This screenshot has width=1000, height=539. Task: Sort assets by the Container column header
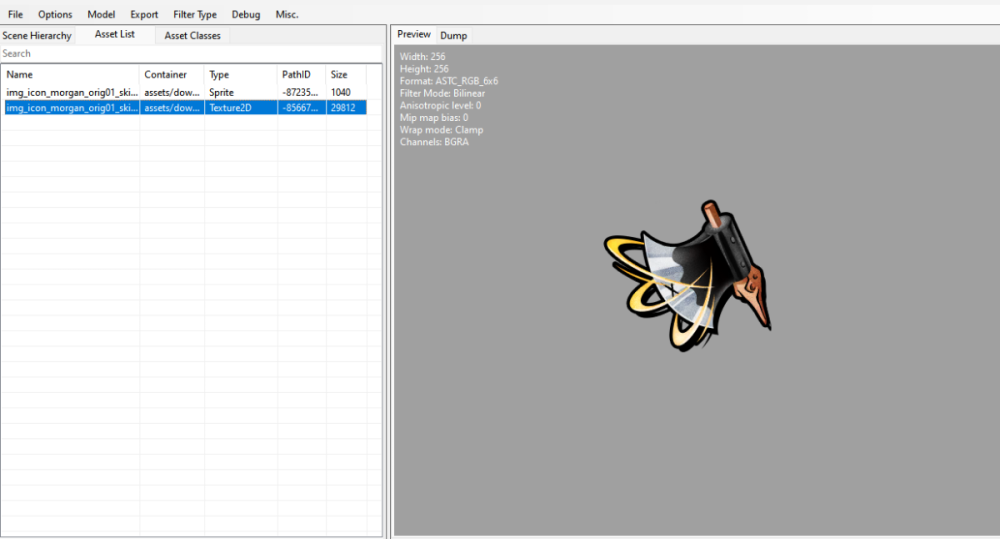171,75
